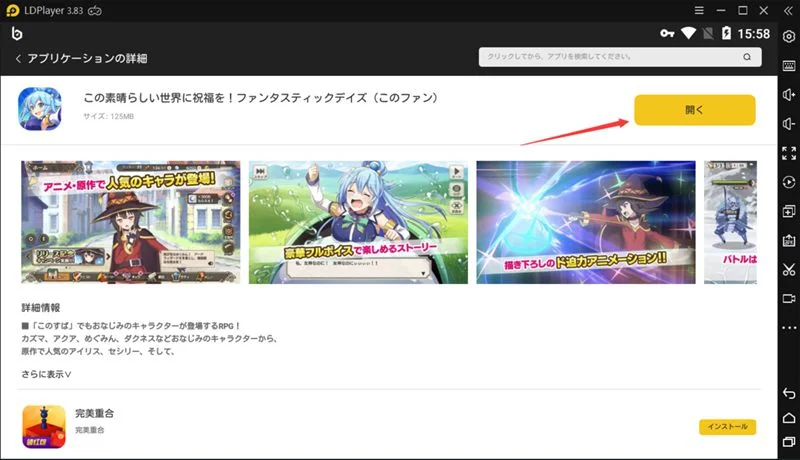Minimize the LDPlayer window
The width and height of the screenshot is (800, 460).
point(721,10)
